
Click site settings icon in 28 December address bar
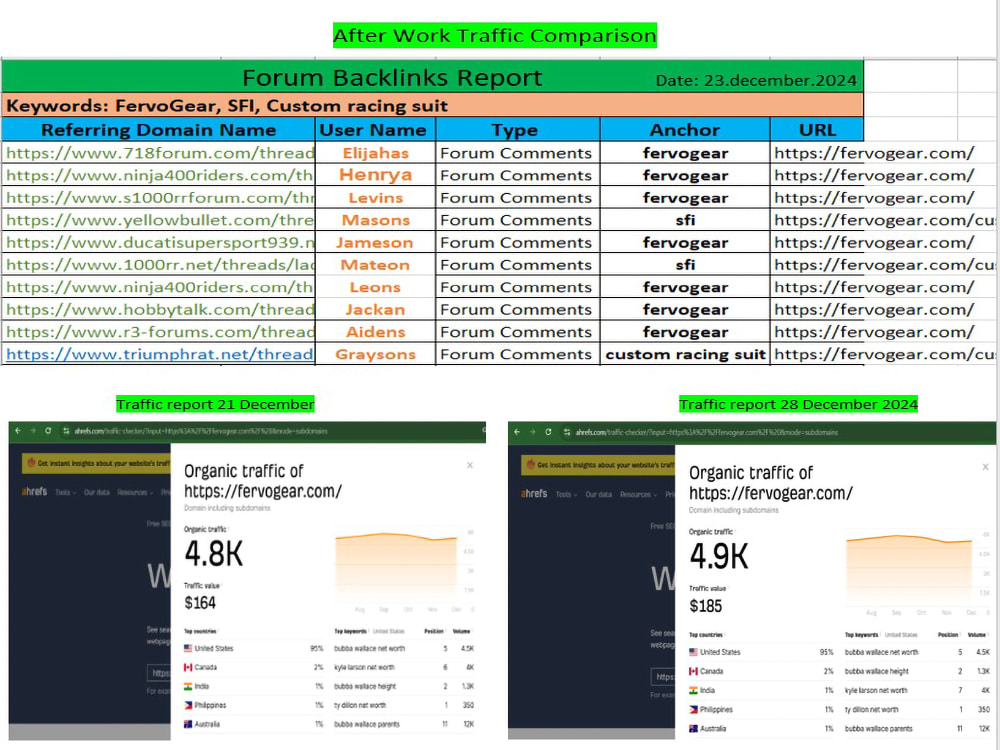coord(567,432)
